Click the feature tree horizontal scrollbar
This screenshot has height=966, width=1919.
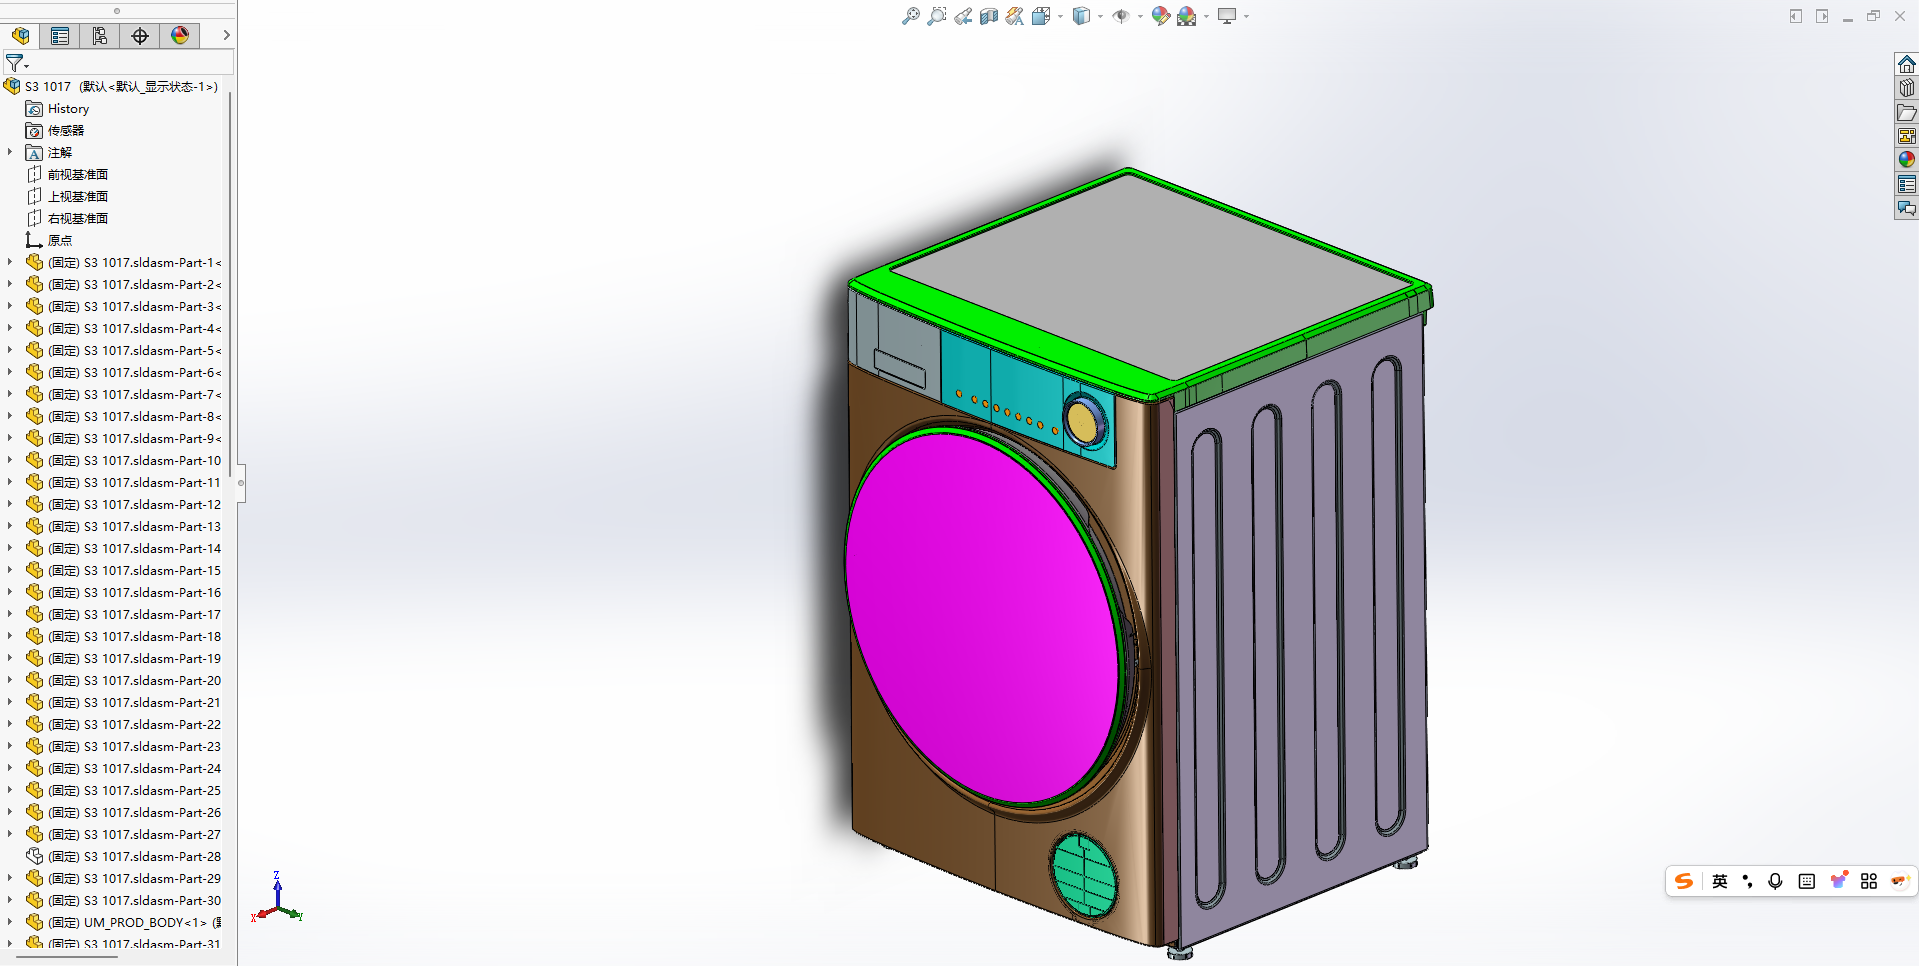pos(67,957)
